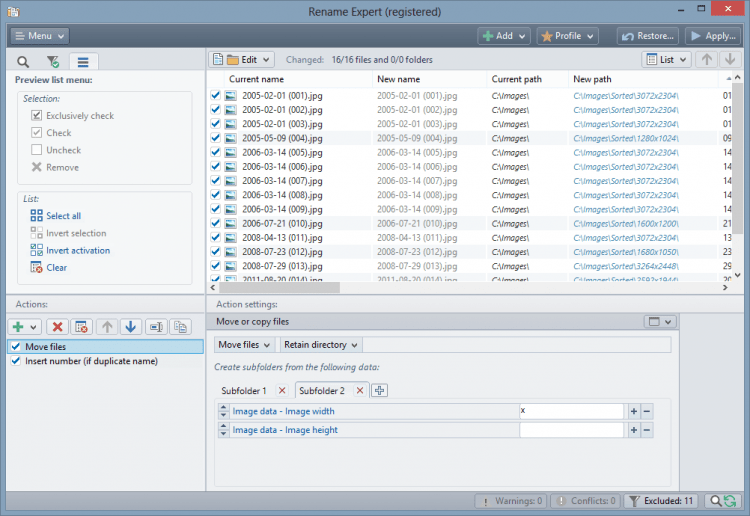750x516 pixels.
Task: Open the List view dropdown
Action: click(666, 60)
